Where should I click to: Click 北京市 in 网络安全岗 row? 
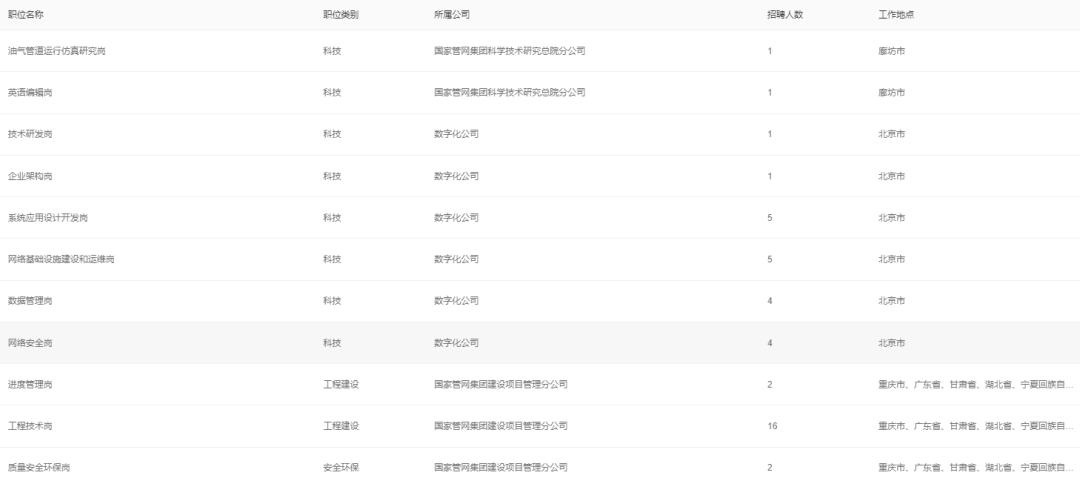coord(891,343)
